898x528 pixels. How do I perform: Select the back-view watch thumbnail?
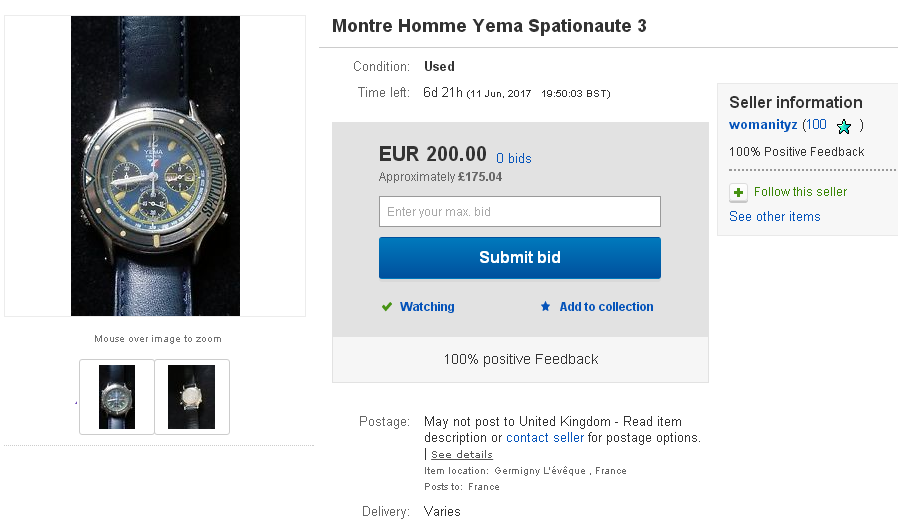192,397
